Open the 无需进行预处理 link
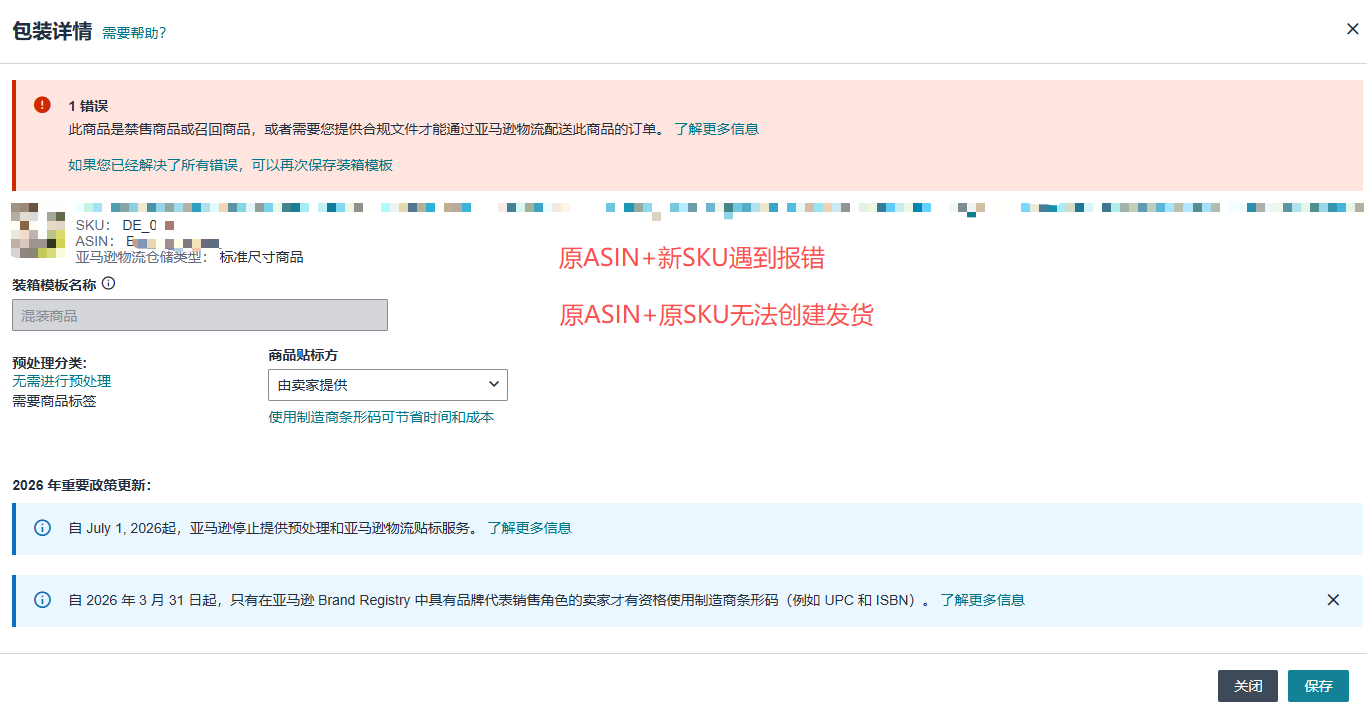1367x715 pixels. (x=61, y=381)
